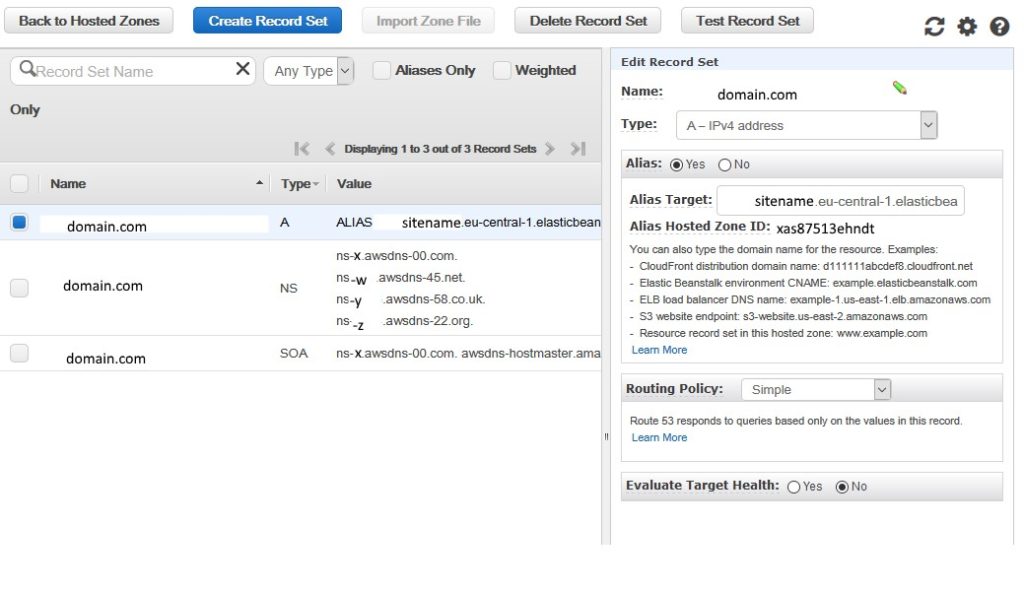The height and width of the screenshot is (591, 1024).
Task: Check the NS record row checkbox
Action: pyautogui.click(x=18, y=286)
